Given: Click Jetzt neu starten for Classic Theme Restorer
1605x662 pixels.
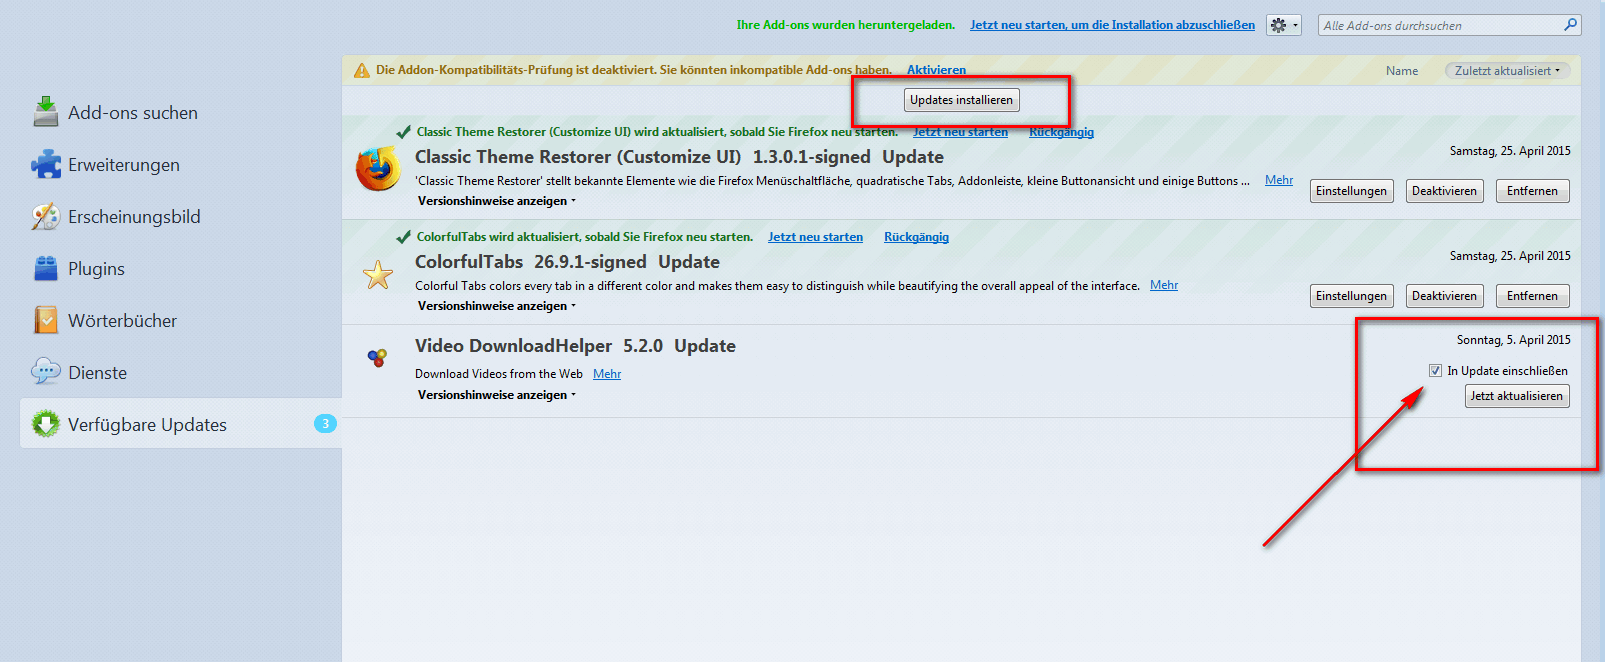Looking at the screenshot, I should tap(960, 132).
